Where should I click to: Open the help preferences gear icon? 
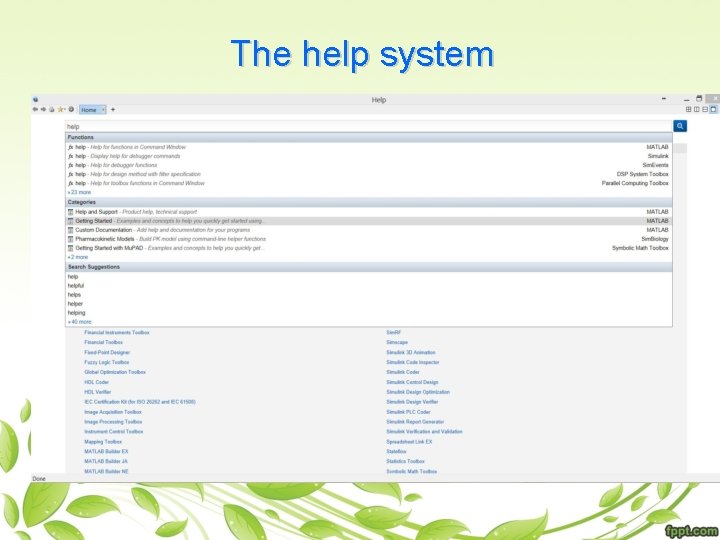71,109
